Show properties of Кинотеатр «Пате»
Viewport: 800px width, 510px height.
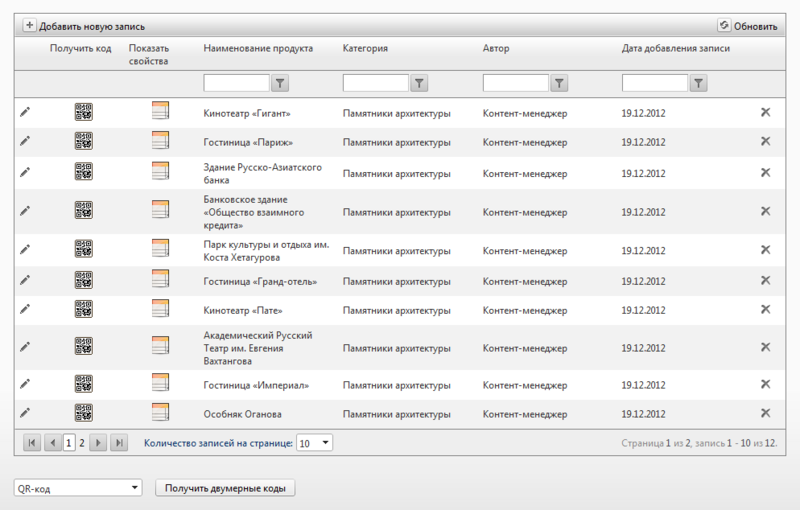click(x=160, y=308)
